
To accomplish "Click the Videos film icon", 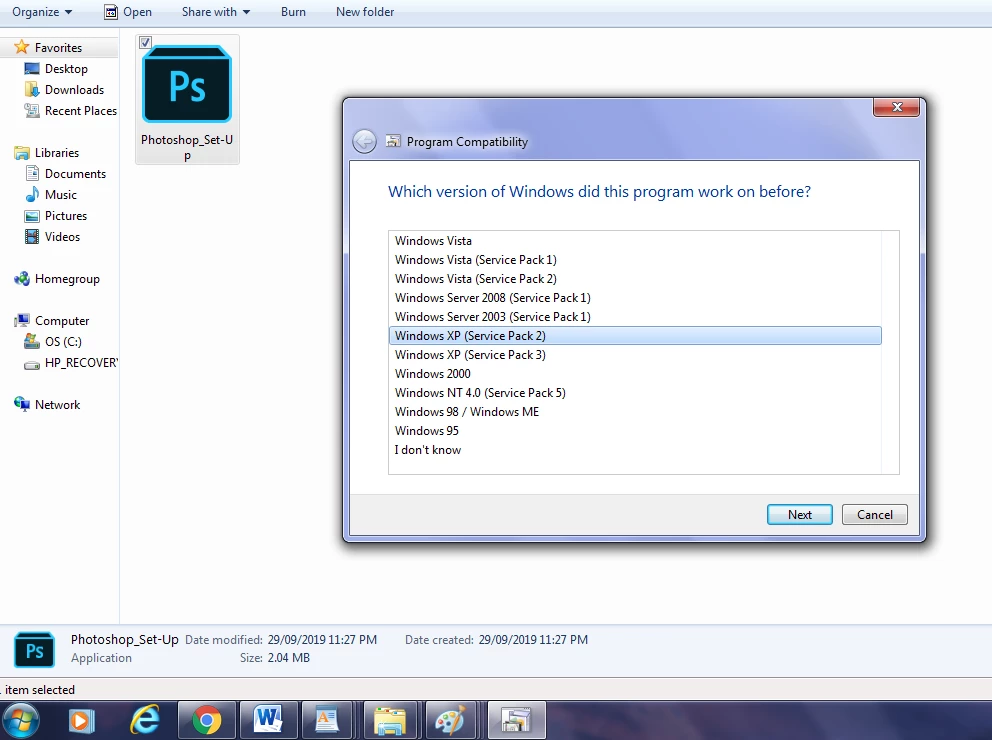I will [x=32, y=237].
